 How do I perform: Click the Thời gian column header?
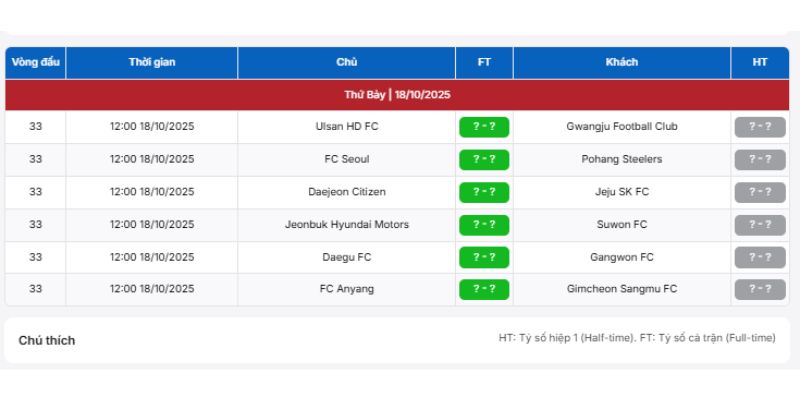pos(152,62)
